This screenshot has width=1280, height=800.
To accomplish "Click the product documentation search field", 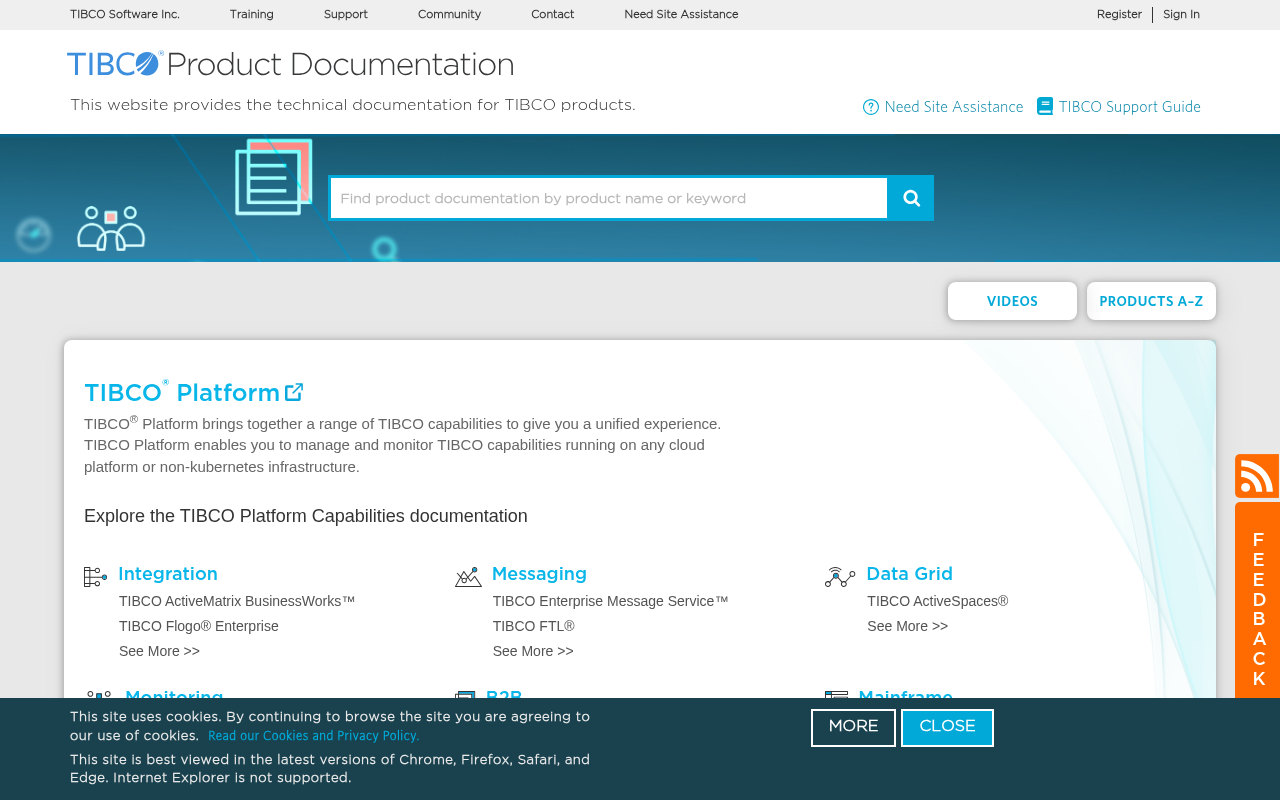I will pyautogui.click(x=608, y=197).
